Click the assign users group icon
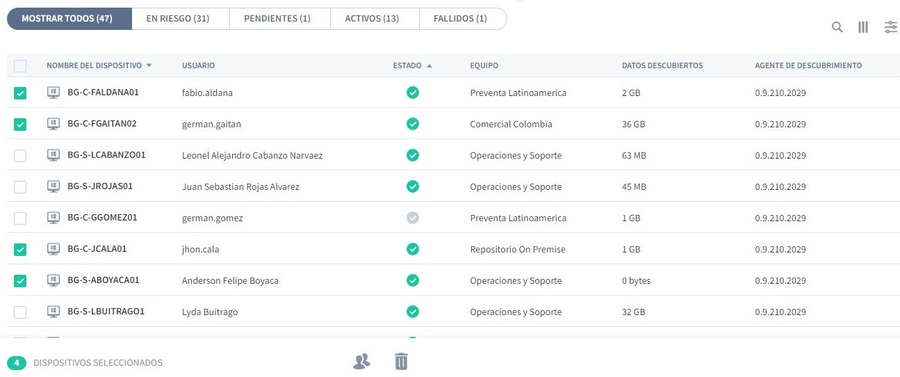The image size is (900, 377). tap(362, 362)
